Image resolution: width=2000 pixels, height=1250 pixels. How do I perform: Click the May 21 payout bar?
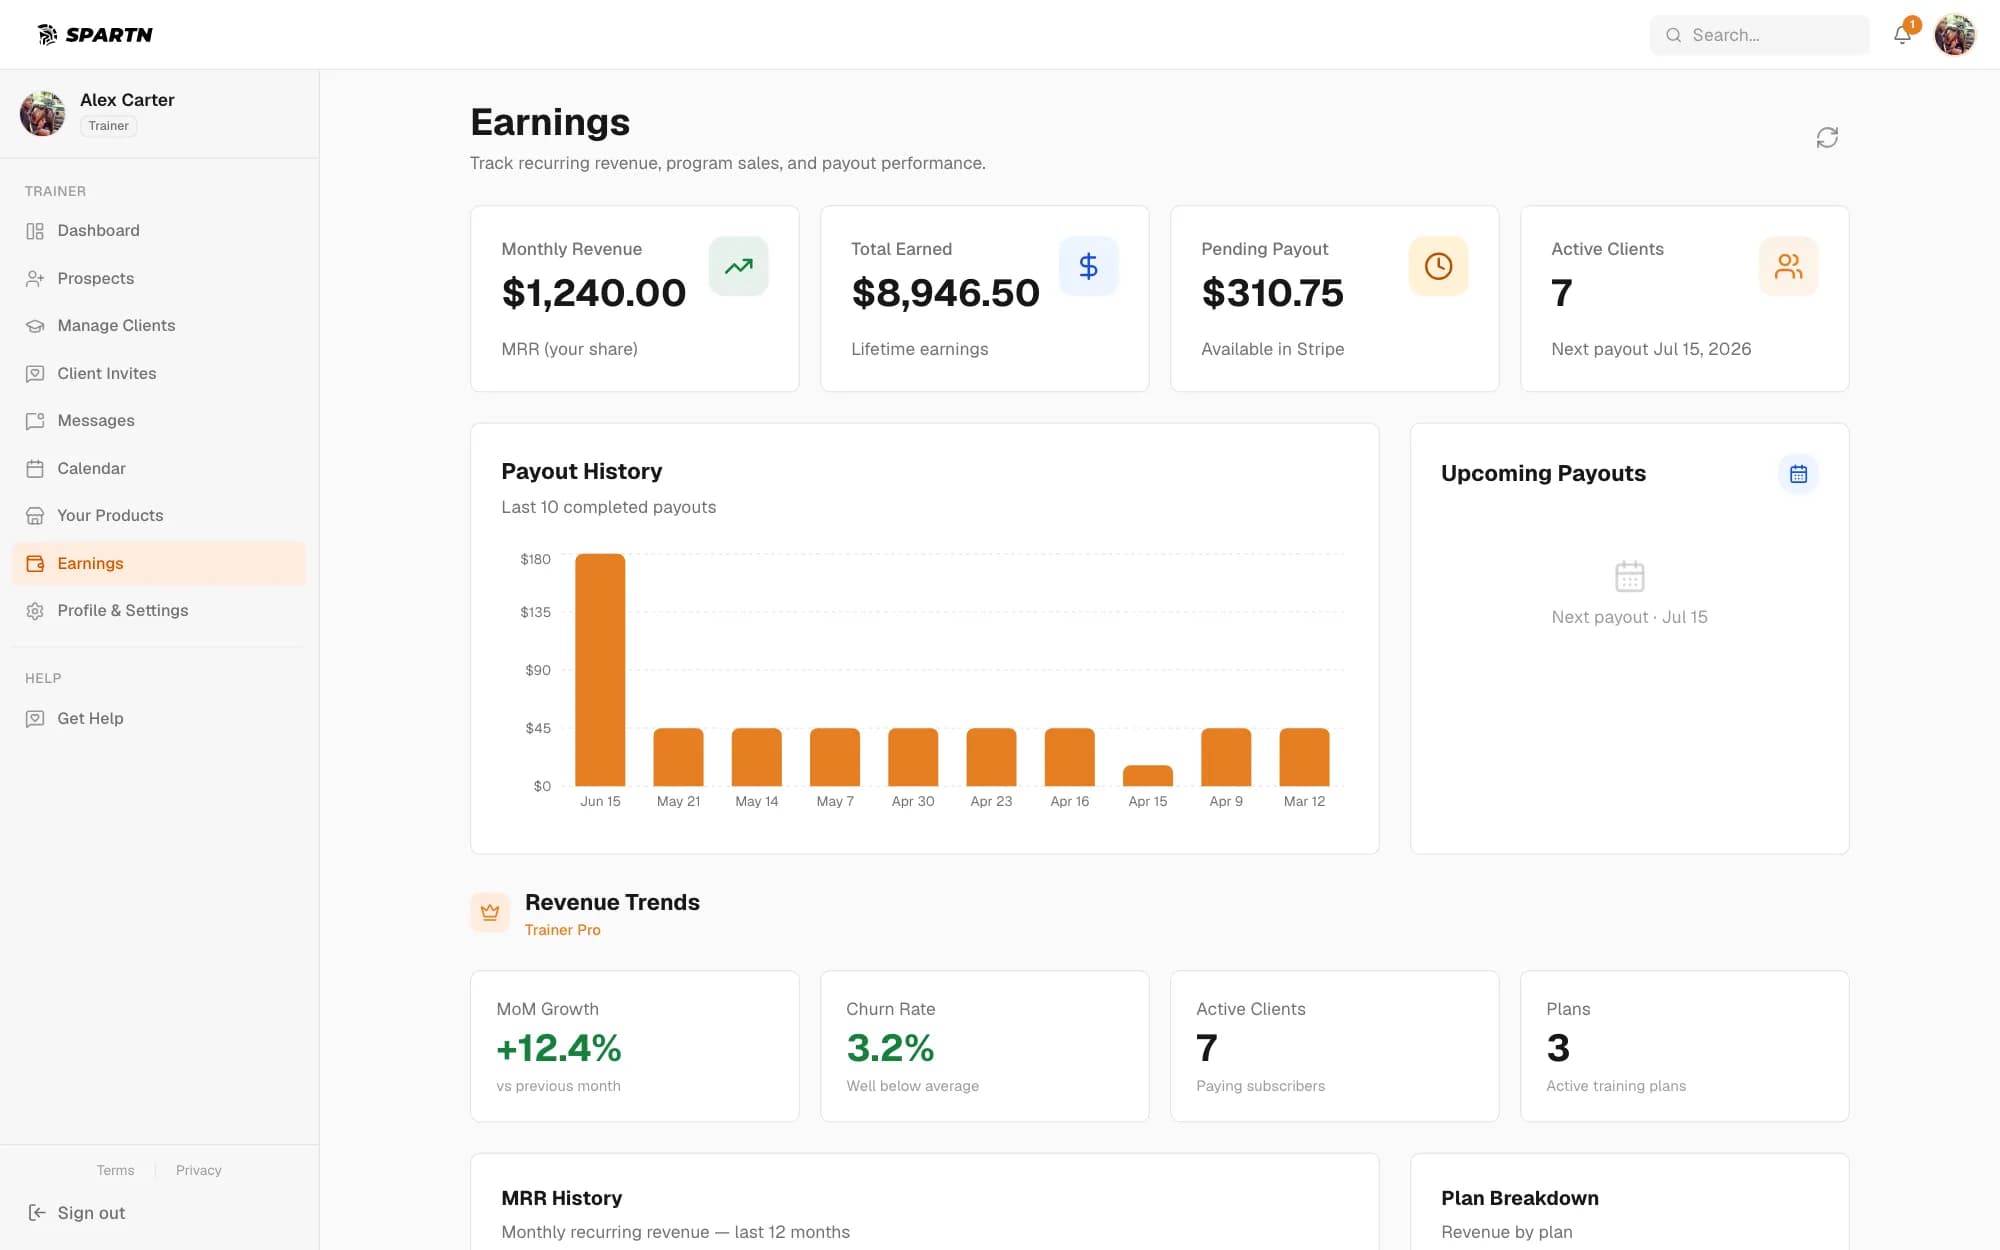(678, 757)
